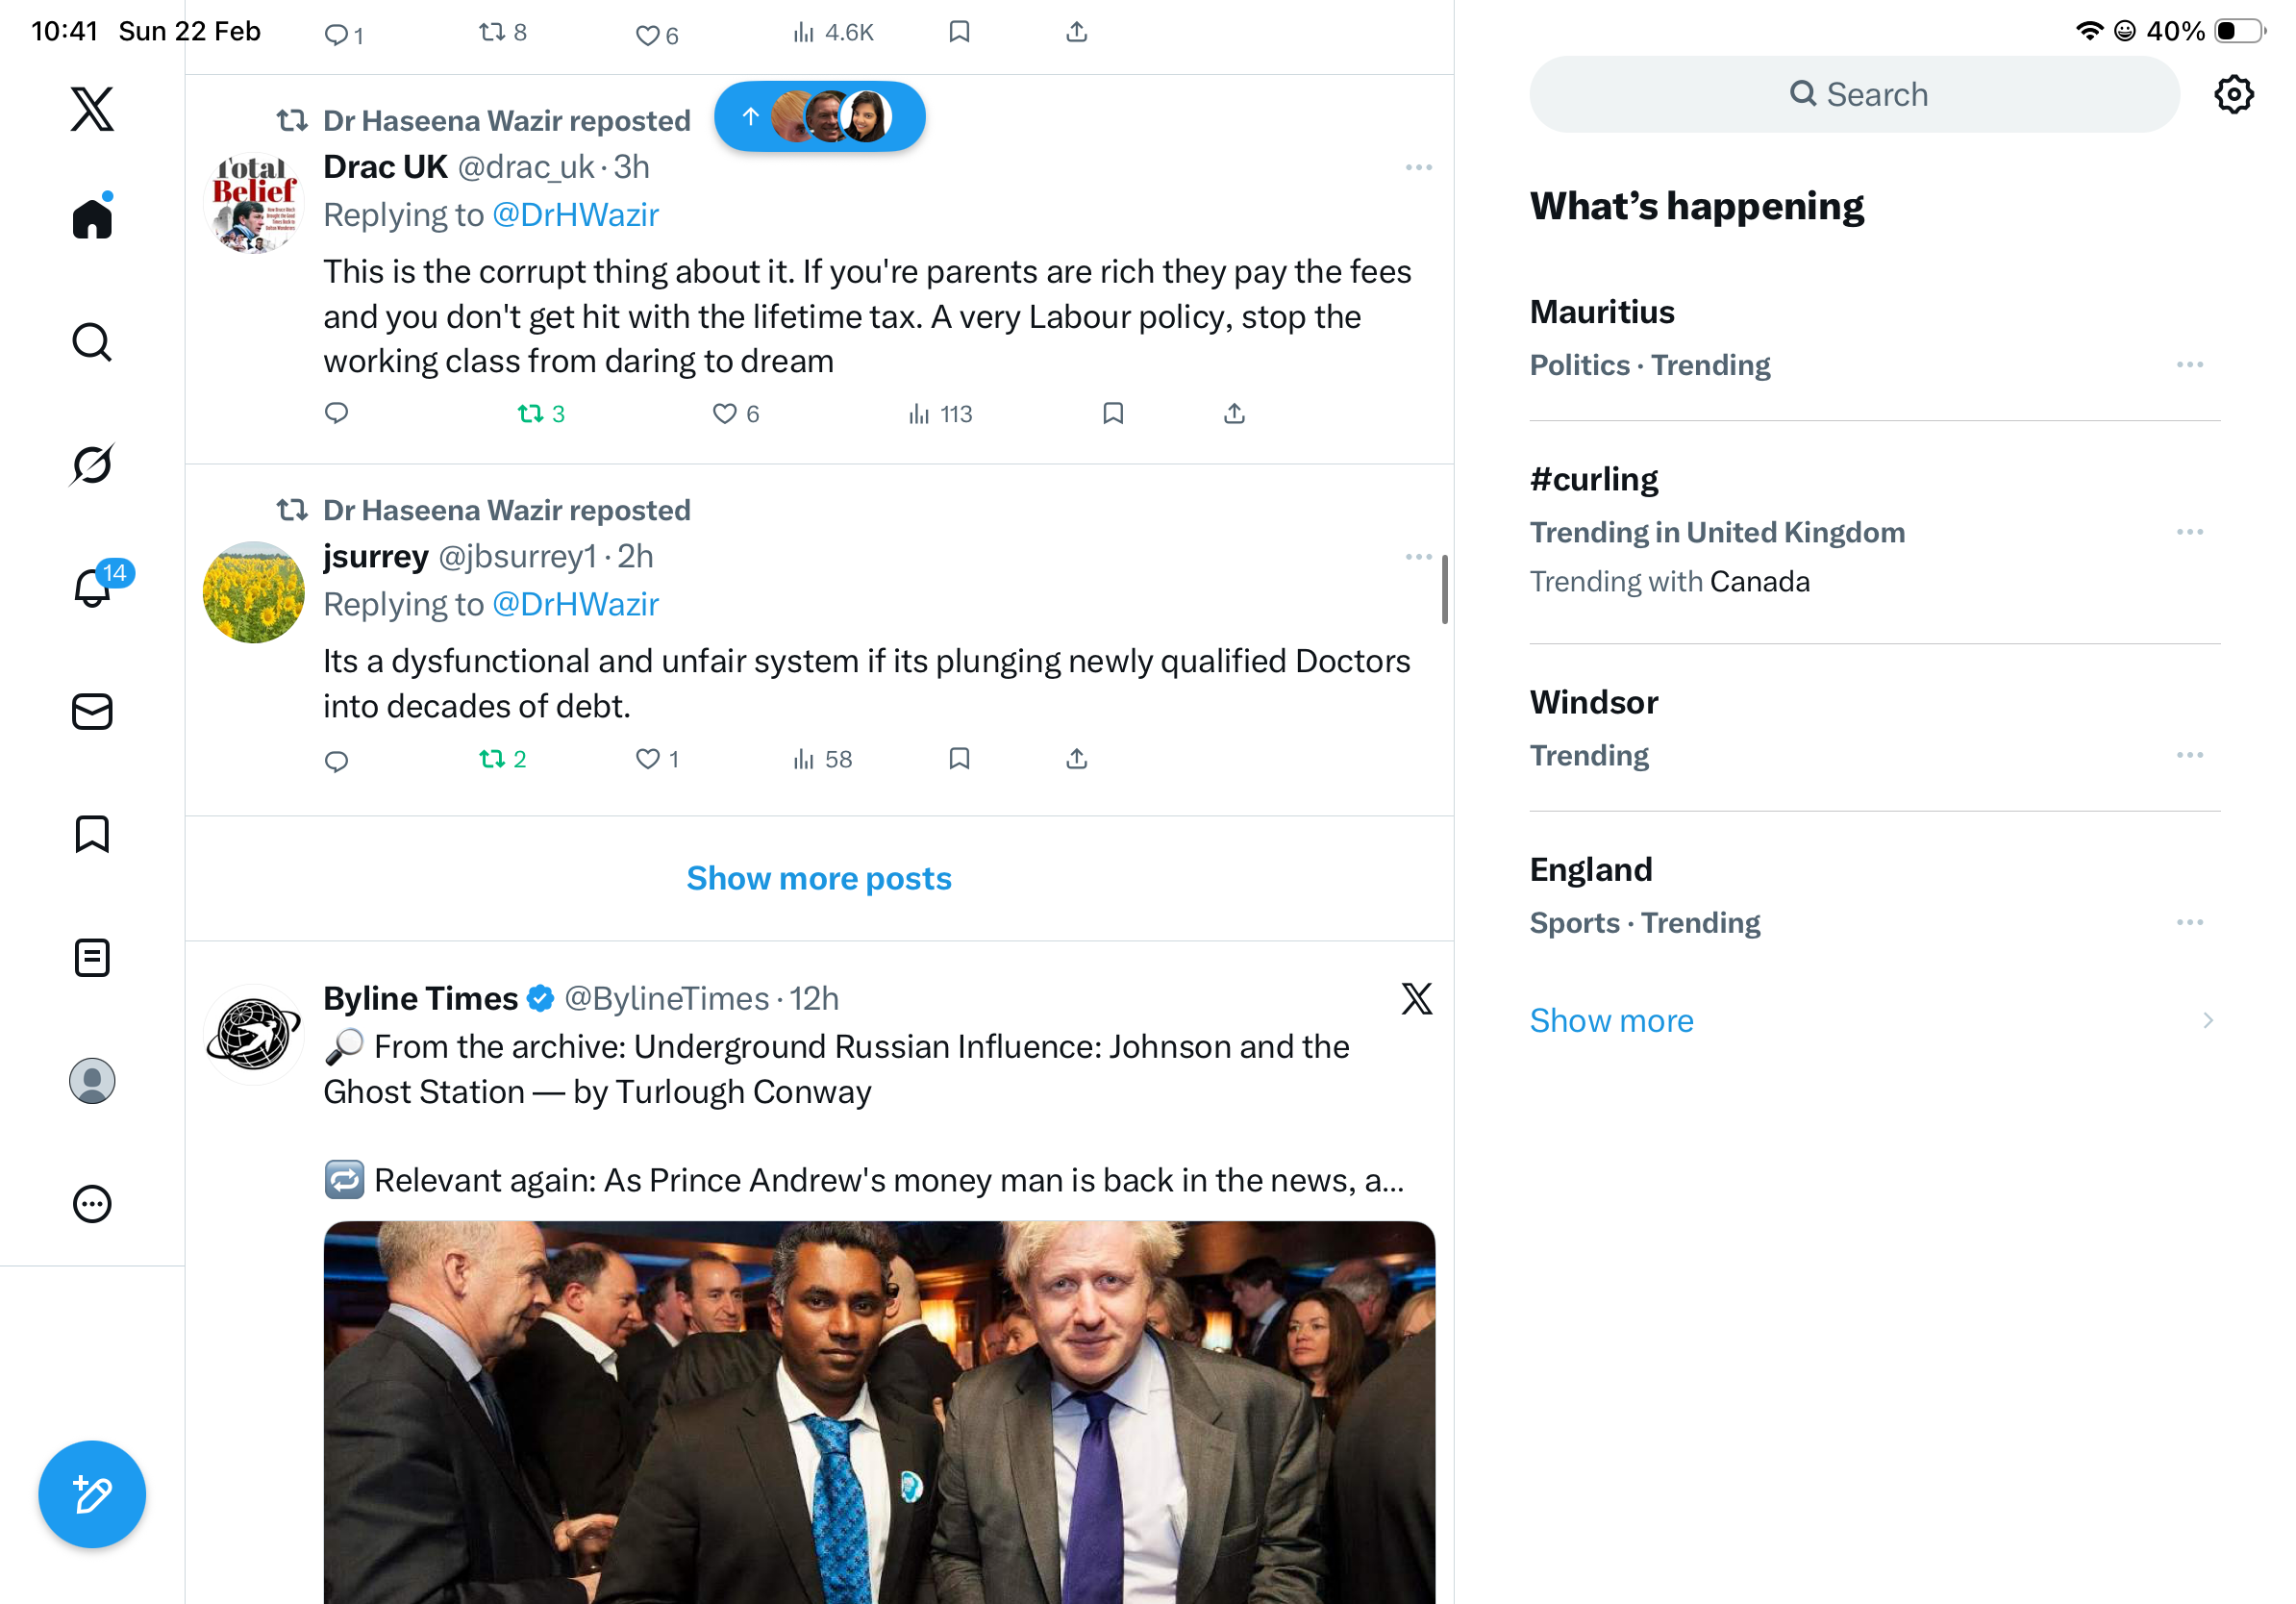
Task: Open Notifications bell with 14 badge
Action: pos(93,588)
